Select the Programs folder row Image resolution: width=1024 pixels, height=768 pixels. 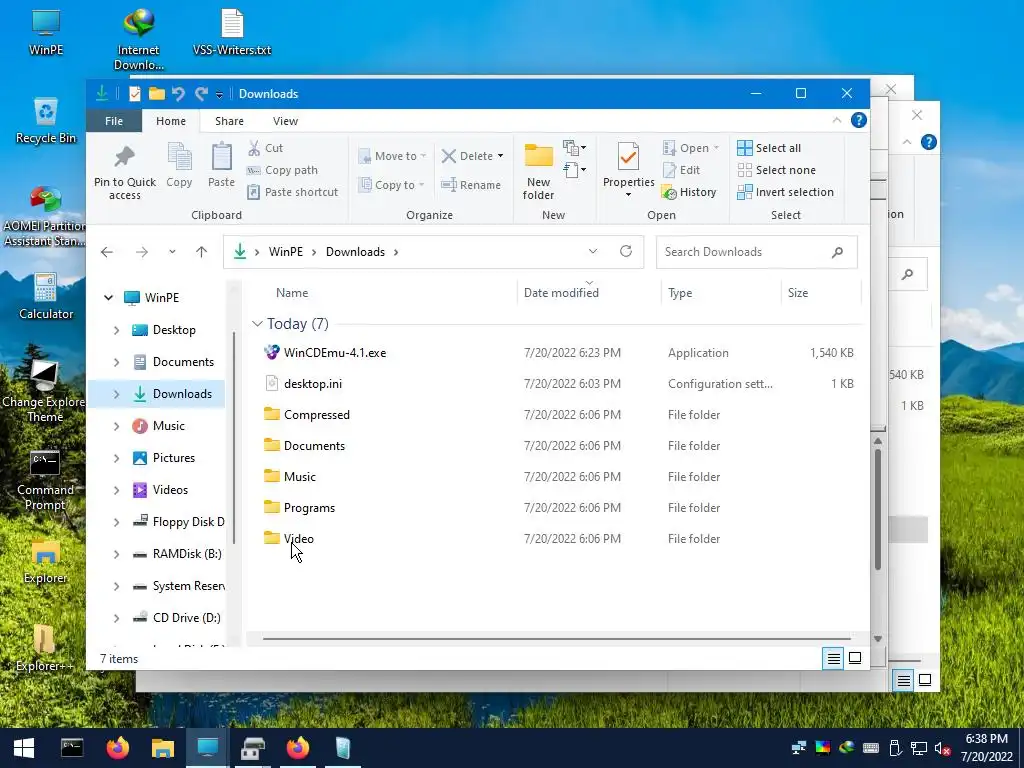coord(556,508)
